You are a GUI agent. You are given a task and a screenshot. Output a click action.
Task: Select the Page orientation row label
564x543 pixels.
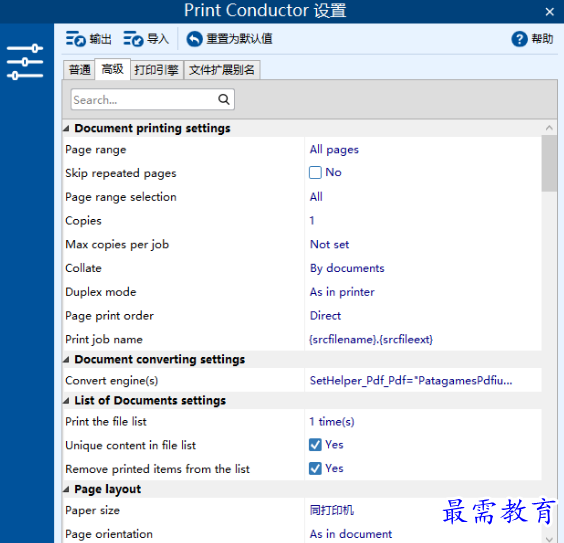(x=109, y=534)
